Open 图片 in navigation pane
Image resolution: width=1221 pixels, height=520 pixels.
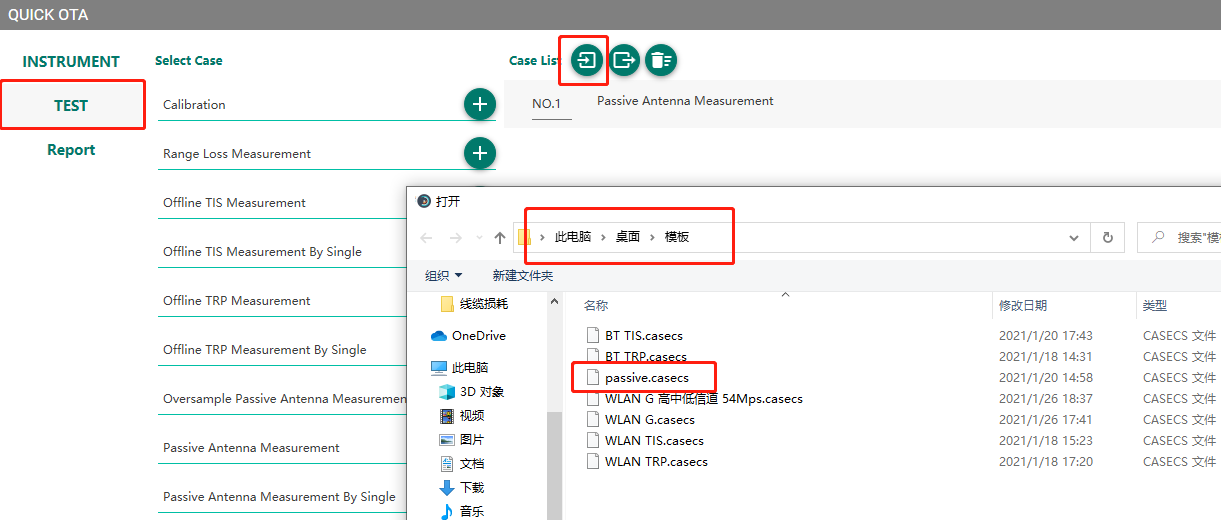[x=462, y=440]
